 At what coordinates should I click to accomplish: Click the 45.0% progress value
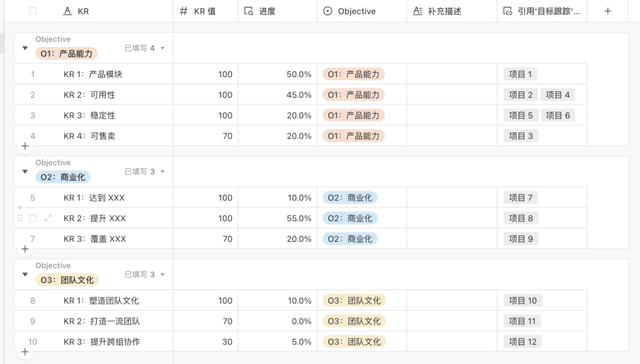click(x=299, y=95)
